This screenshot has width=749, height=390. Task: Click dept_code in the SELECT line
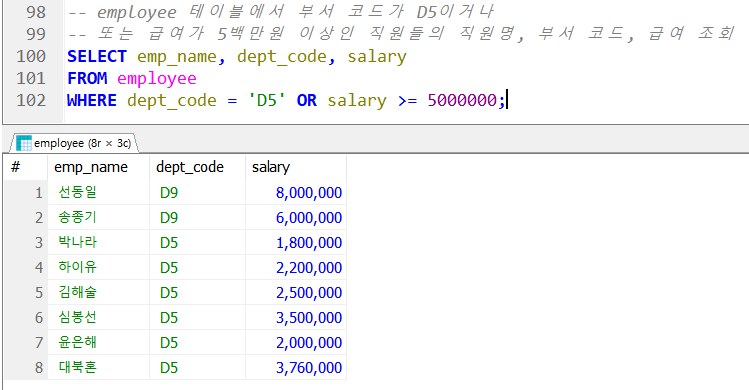point(282,57)
